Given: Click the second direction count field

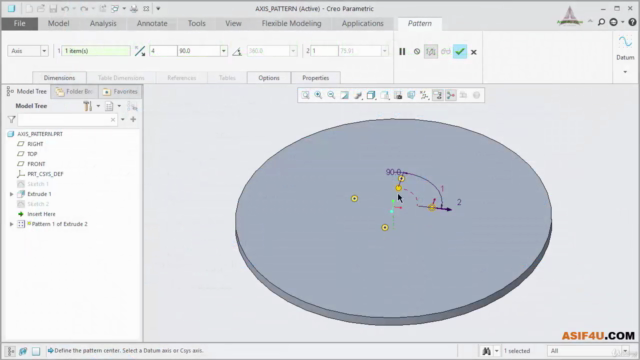Looking at the screenshot, I should tap(324, 51).
